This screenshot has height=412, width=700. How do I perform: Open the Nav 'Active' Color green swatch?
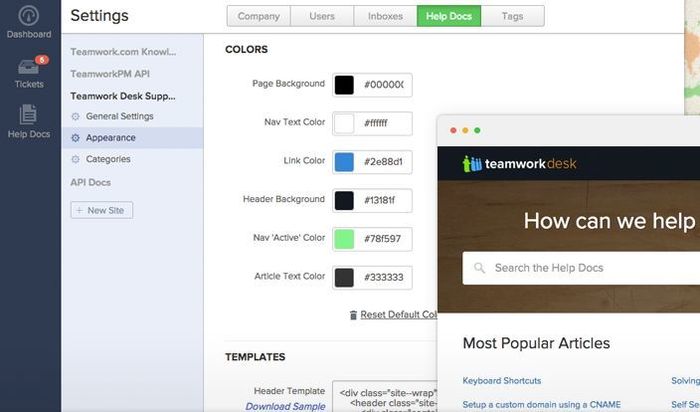coord(344,239)
